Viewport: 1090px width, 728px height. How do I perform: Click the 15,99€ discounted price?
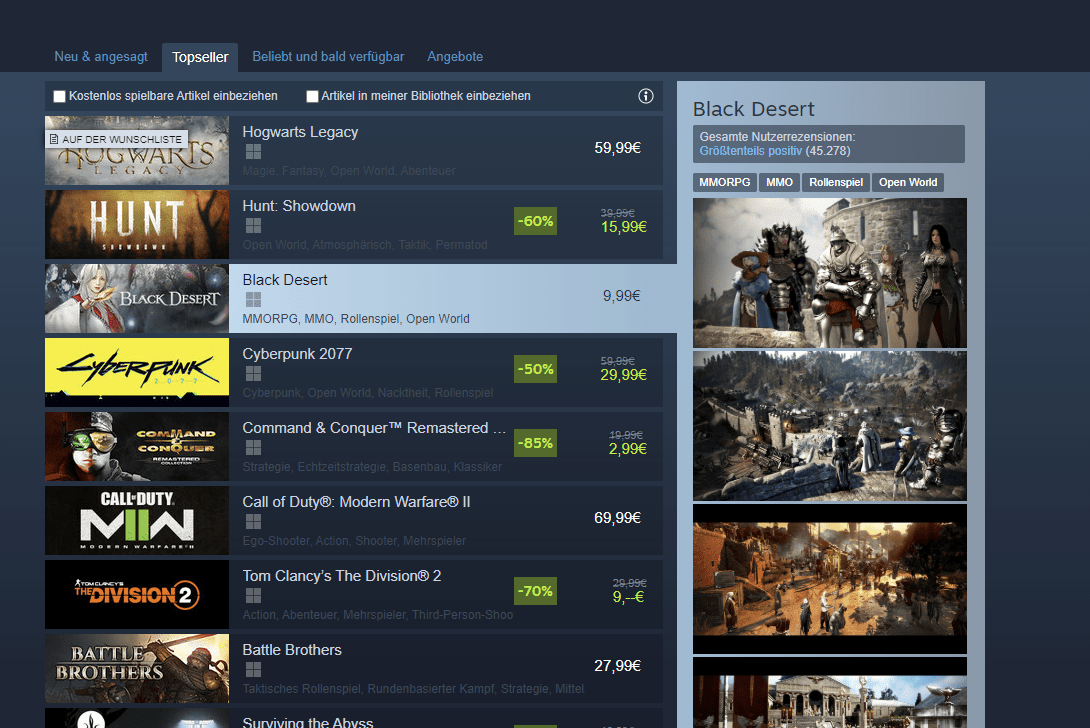pyautogui.click(x=624, y=227)
